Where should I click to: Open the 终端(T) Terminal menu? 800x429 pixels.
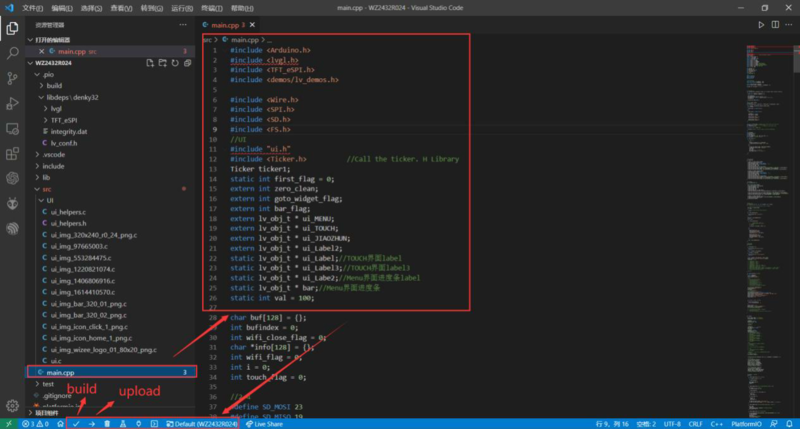pos(212,8)
